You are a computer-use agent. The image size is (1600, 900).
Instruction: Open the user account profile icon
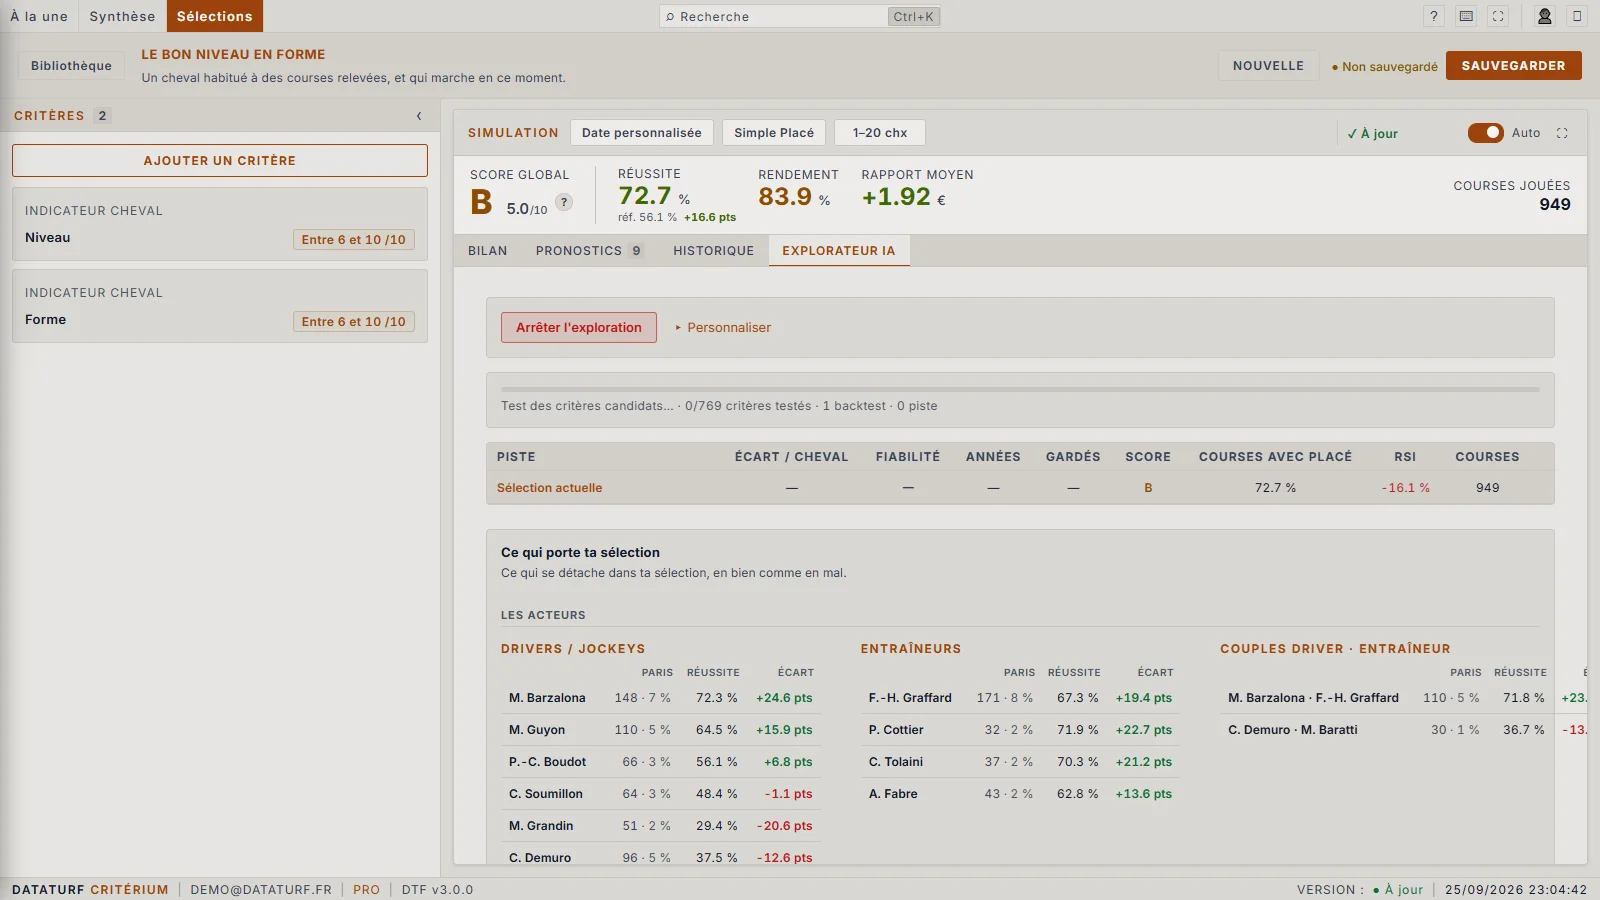(1545, 16)
